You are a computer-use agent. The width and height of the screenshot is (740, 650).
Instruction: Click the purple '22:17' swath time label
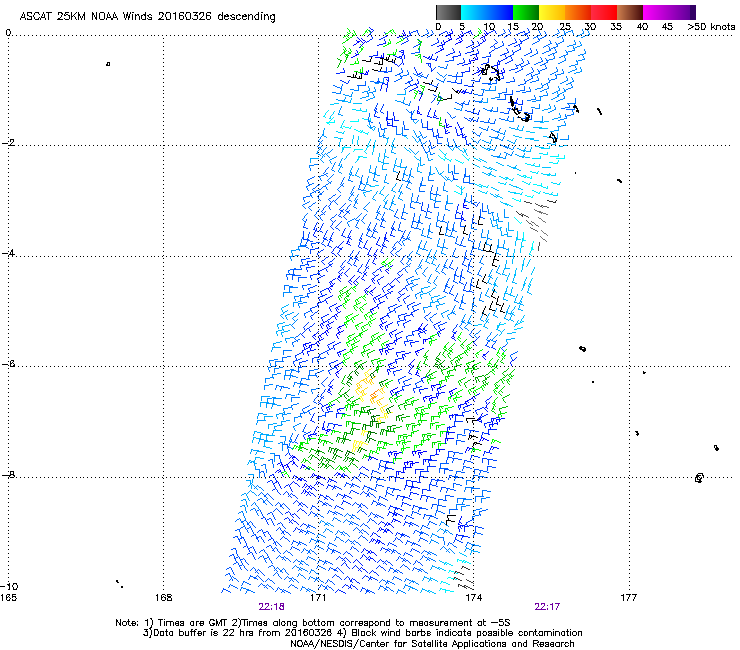coord(547,607)
